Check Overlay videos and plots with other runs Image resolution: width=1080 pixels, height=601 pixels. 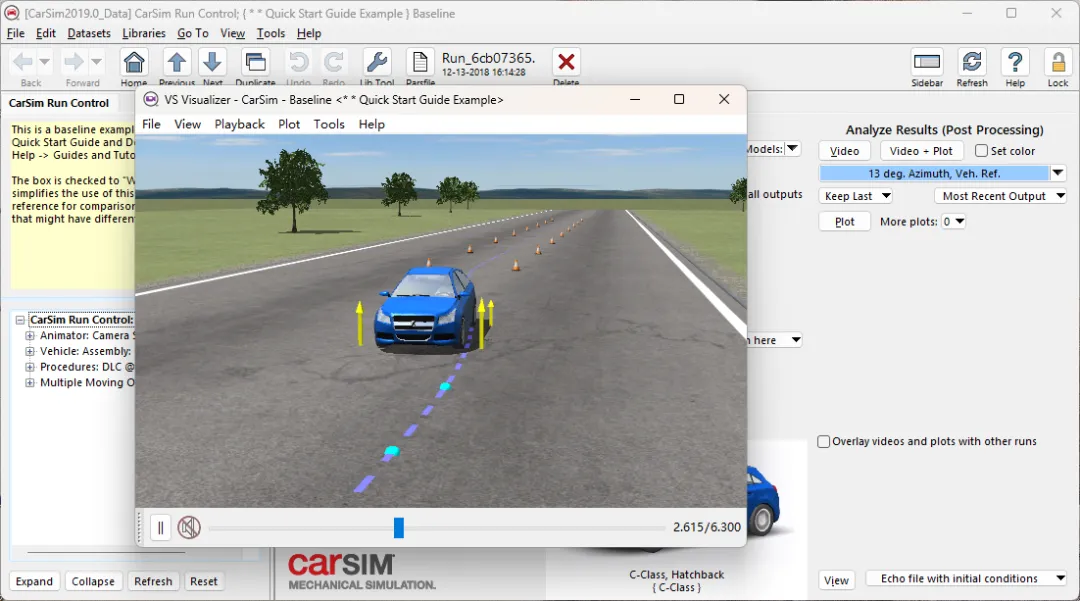[824, 441]
